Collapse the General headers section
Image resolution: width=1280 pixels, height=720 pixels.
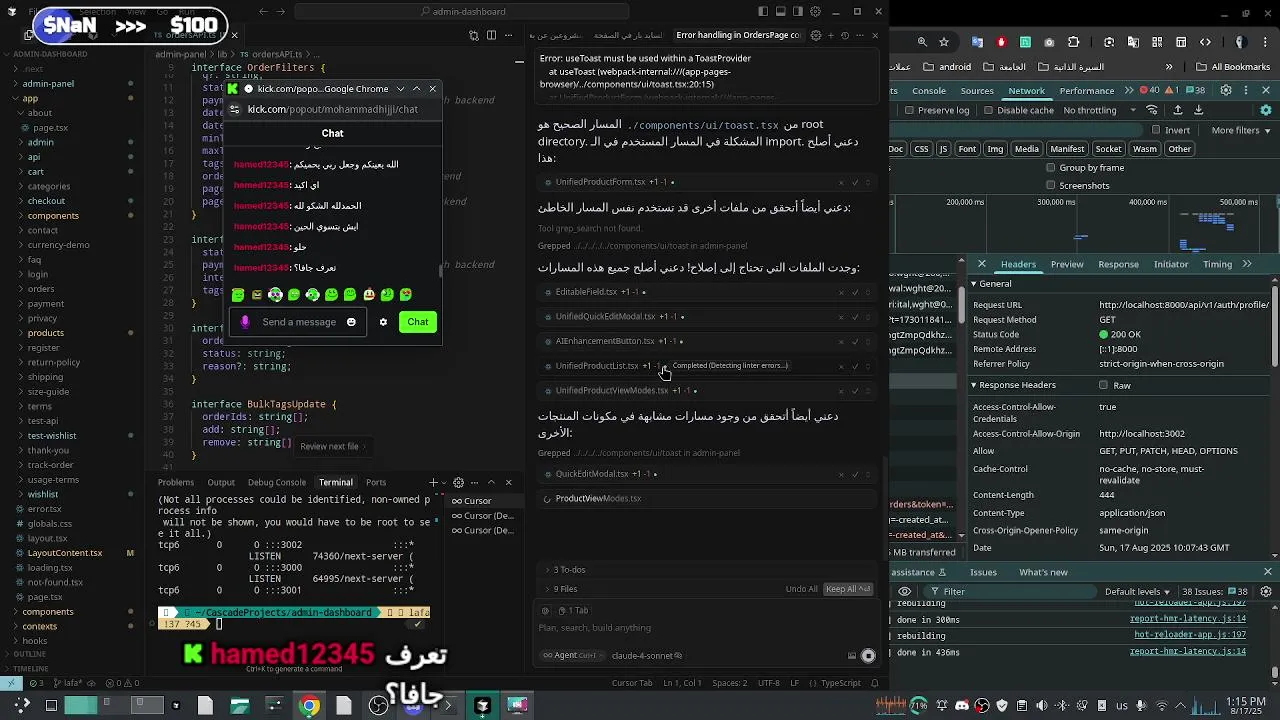coord(1010,284)
